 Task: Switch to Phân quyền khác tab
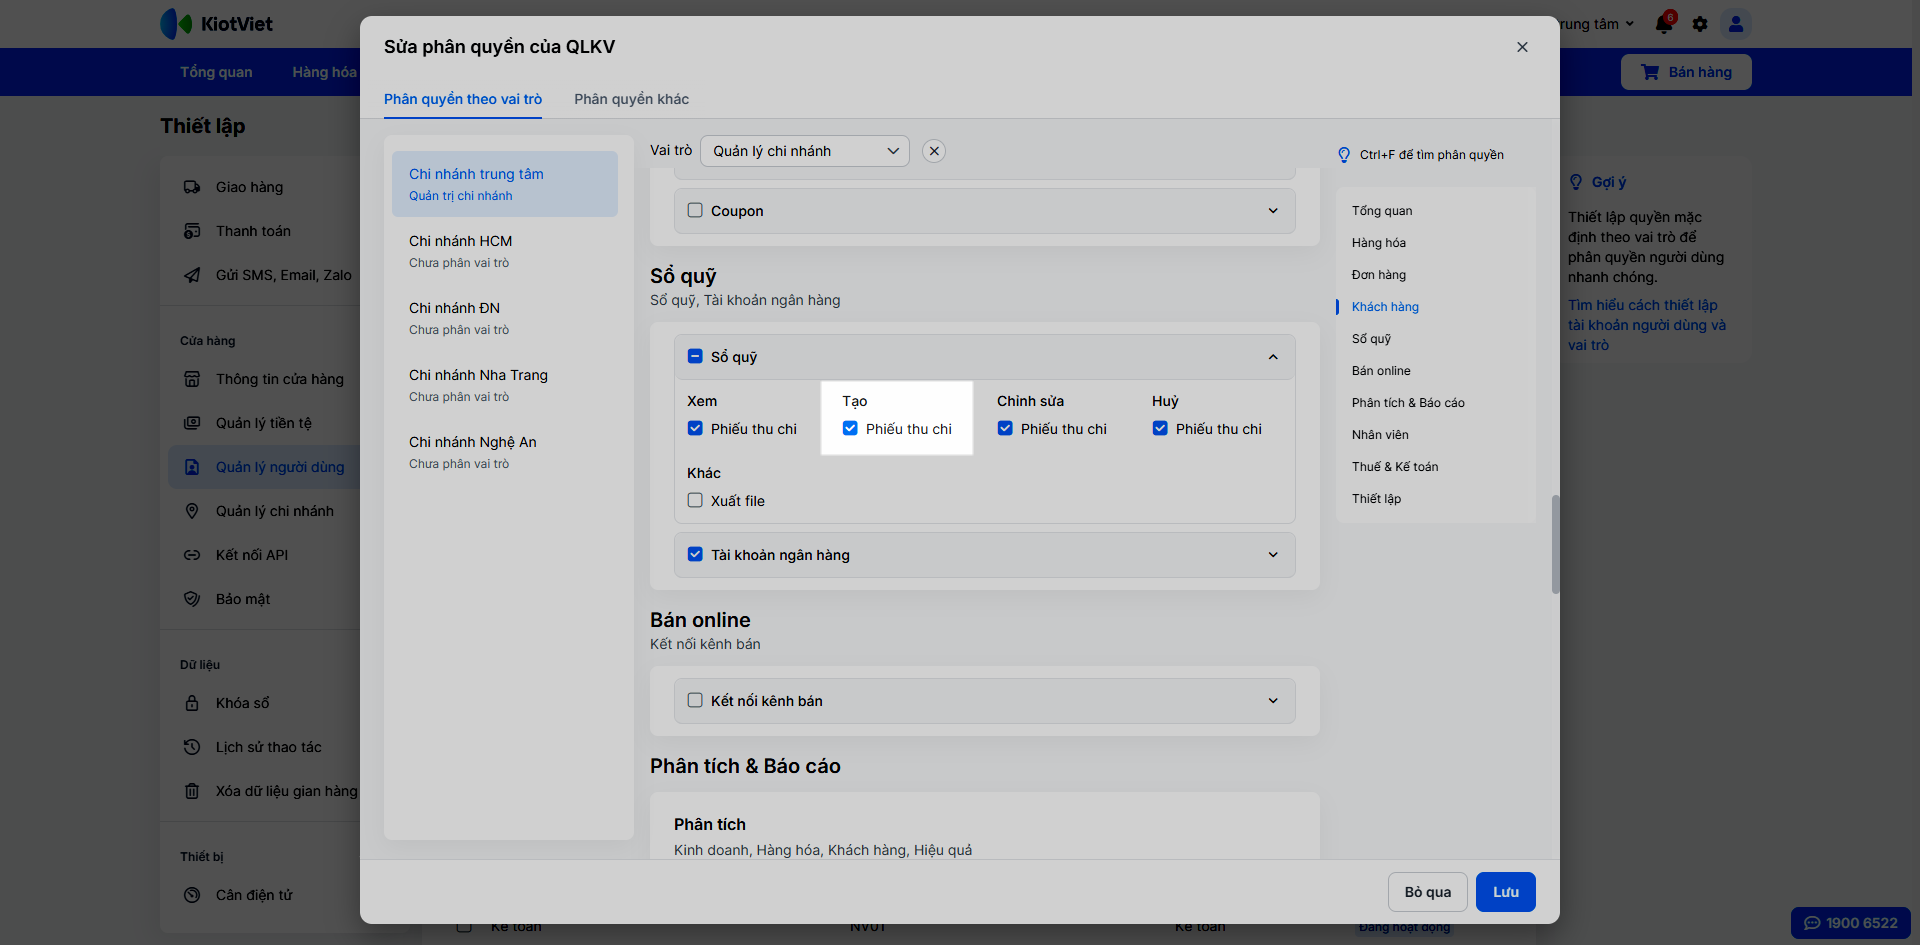click(x=631, y=99)
